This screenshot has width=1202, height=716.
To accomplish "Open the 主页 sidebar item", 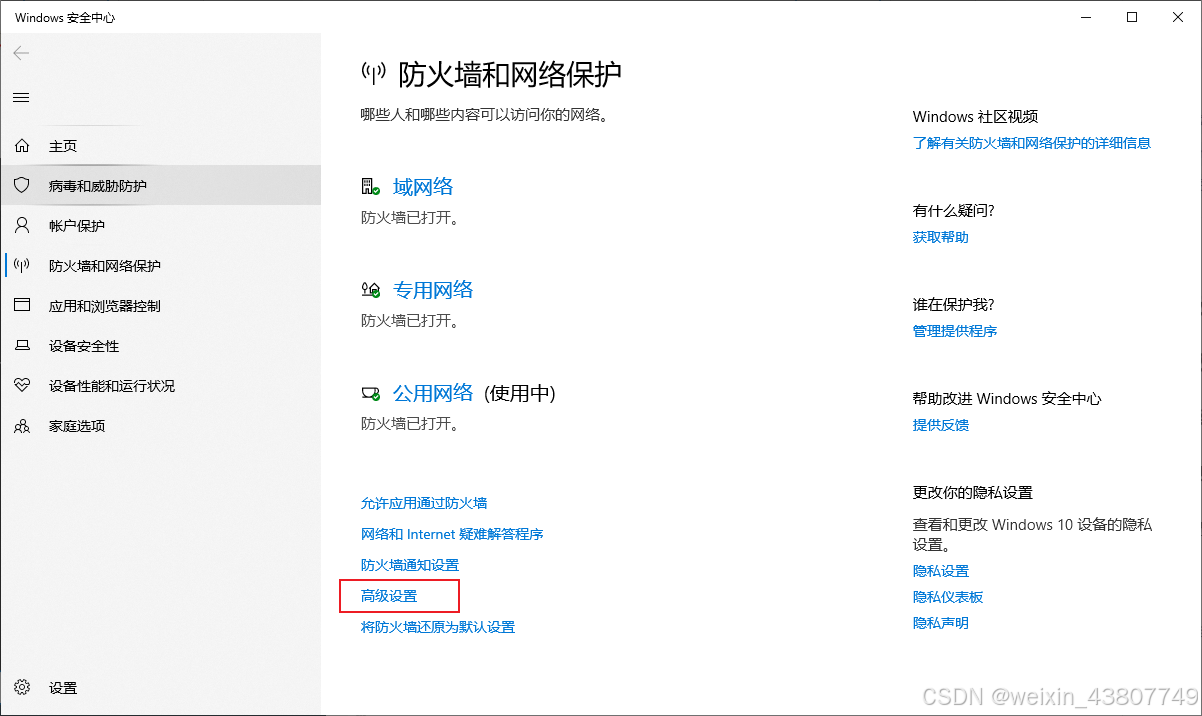I will coord(160,146).
